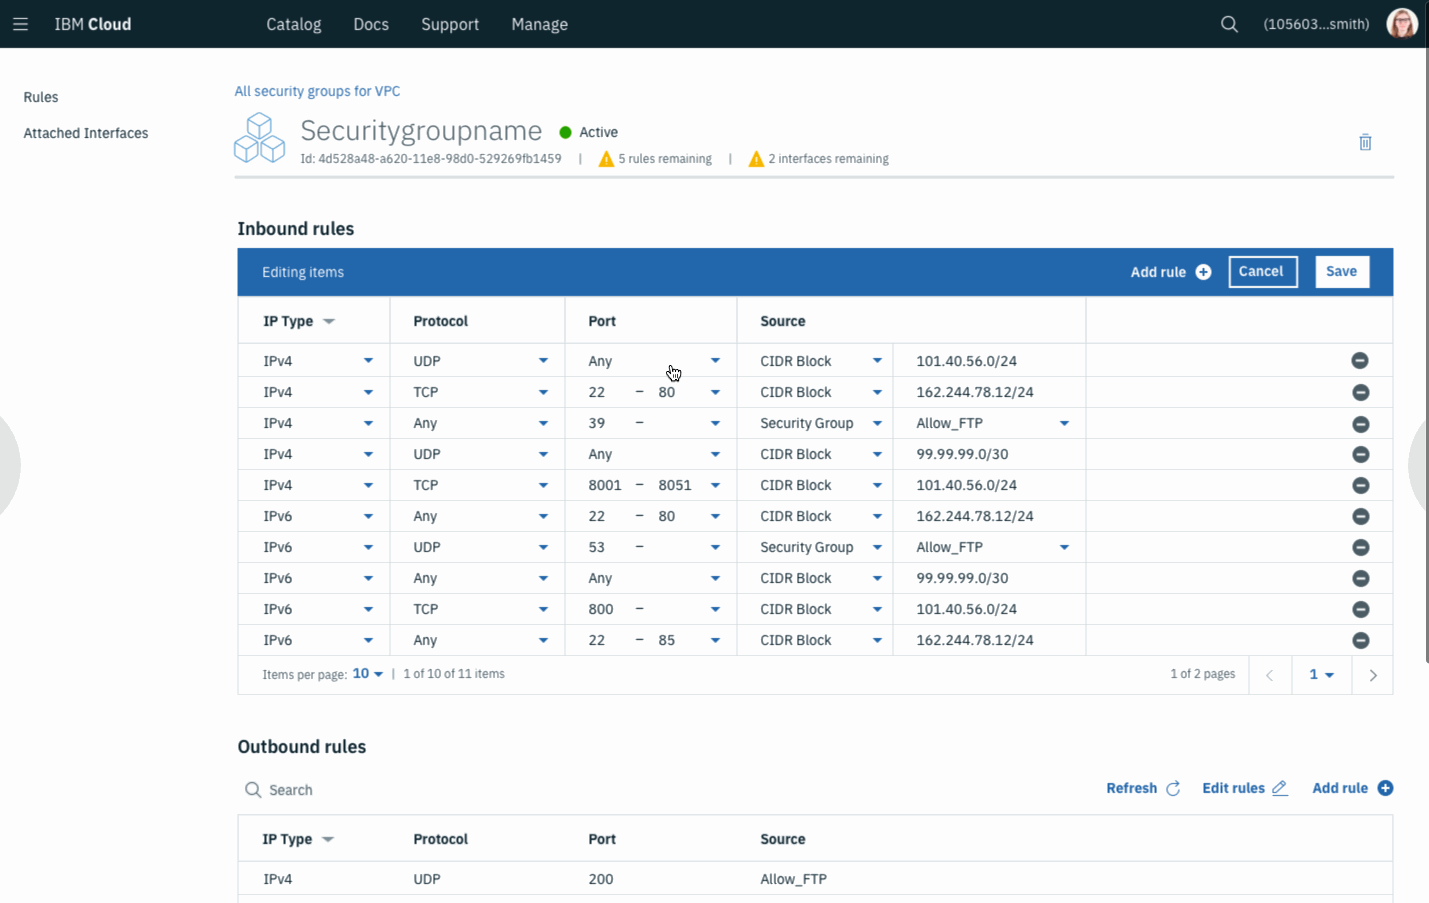Screen dimensions: 1429x903
Task: Delete security group with trash icon
Action: [x=1365, y=142]
